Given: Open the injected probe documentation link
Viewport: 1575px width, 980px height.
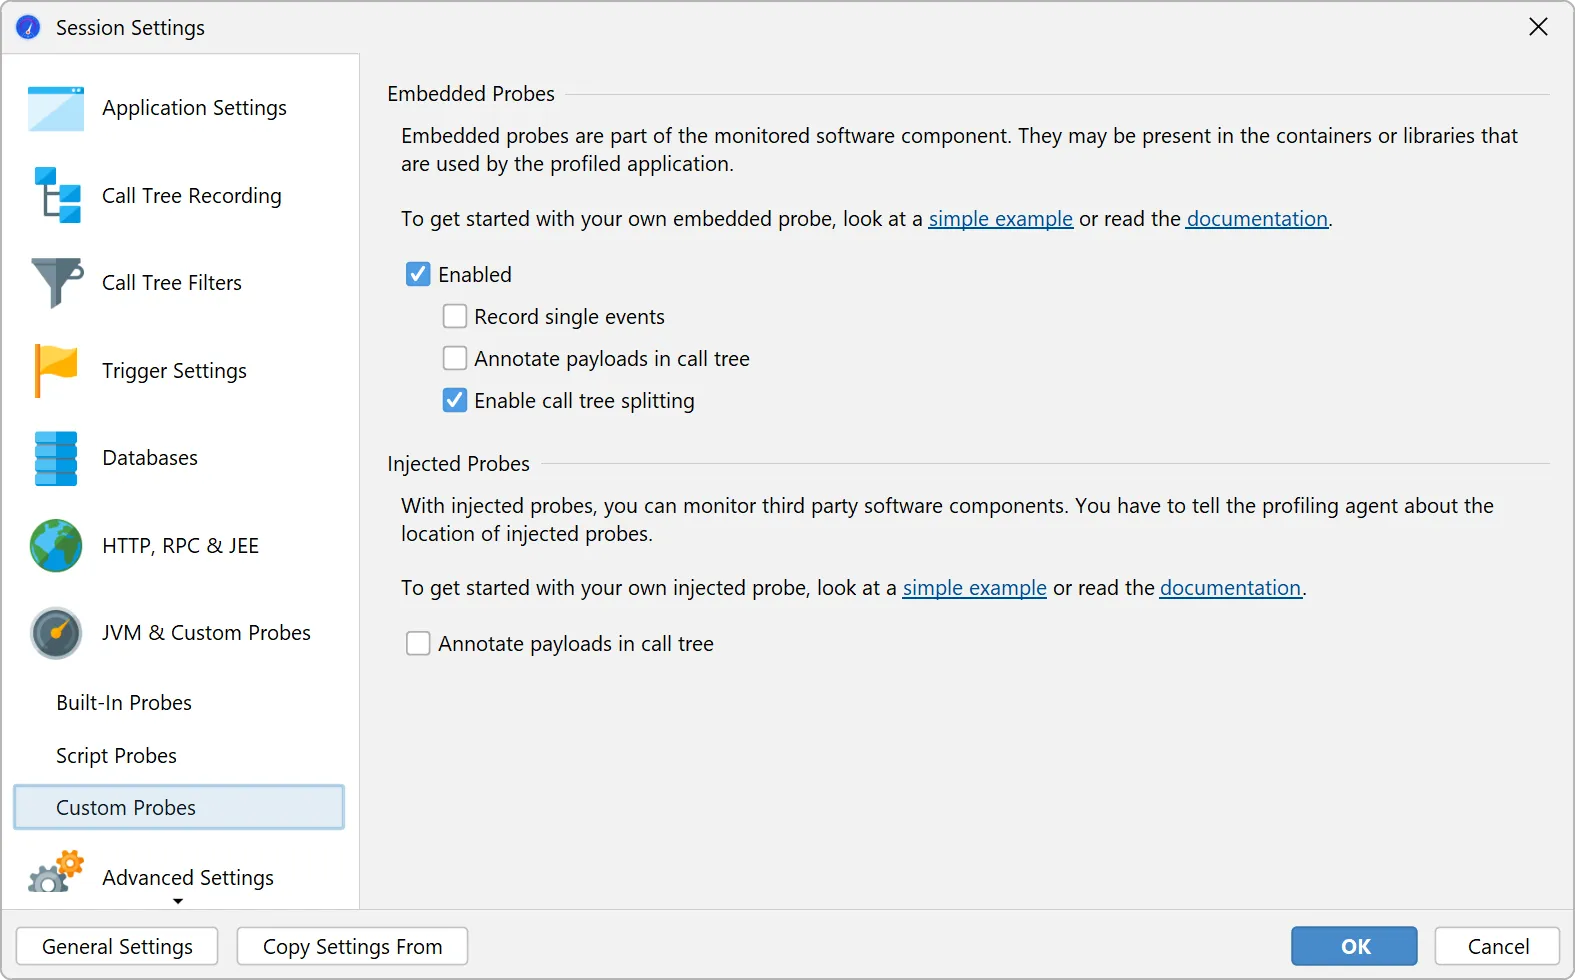Looking at the screenshot, I should 1230,588.
